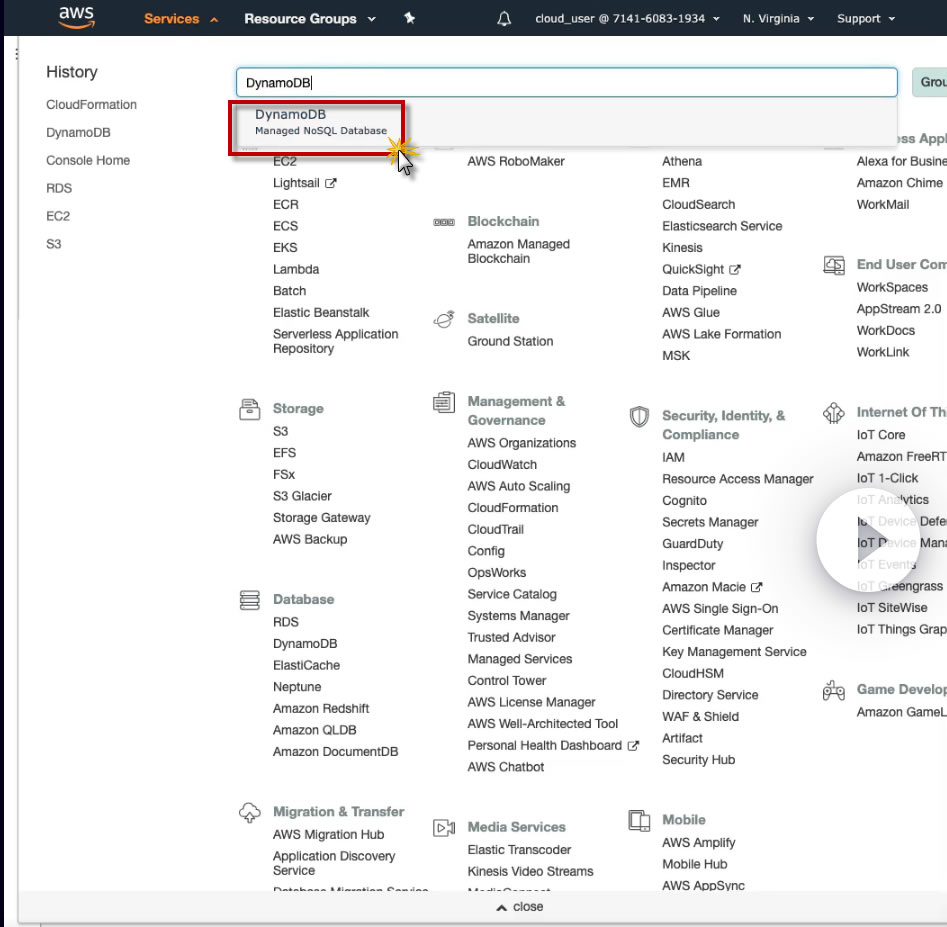Open AWS RoboMaker
The height and width of the screenshot is (927, 947).
pos(516,161)
